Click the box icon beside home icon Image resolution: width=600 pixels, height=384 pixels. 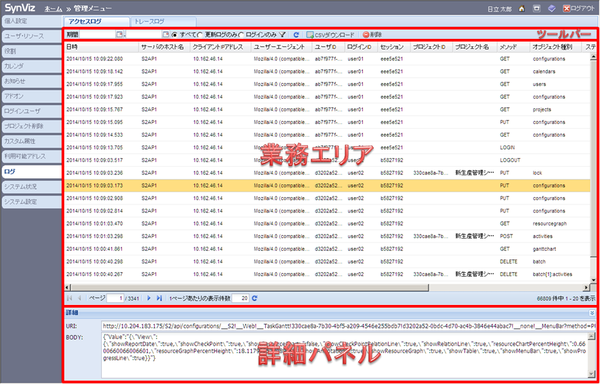pyautogui.click(x=537, y=8)
